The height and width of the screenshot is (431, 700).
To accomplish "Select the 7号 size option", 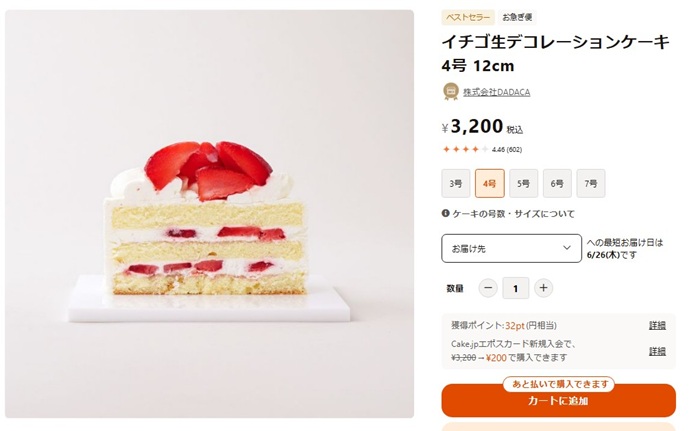I will 591,183.
